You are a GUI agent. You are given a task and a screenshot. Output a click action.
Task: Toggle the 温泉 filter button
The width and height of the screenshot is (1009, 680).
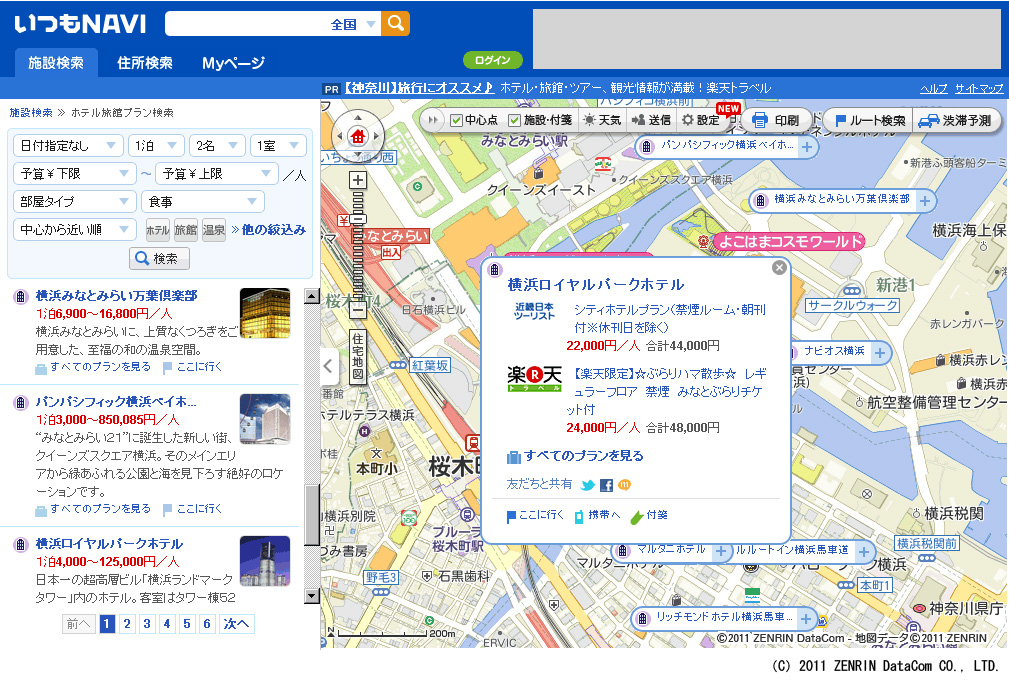pos(214,230)
